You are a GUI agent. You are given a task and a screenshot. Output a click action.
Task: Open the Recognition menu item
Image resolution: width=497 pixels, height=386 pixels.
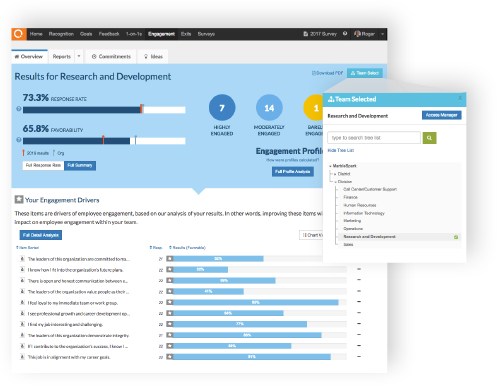point(61,34)
